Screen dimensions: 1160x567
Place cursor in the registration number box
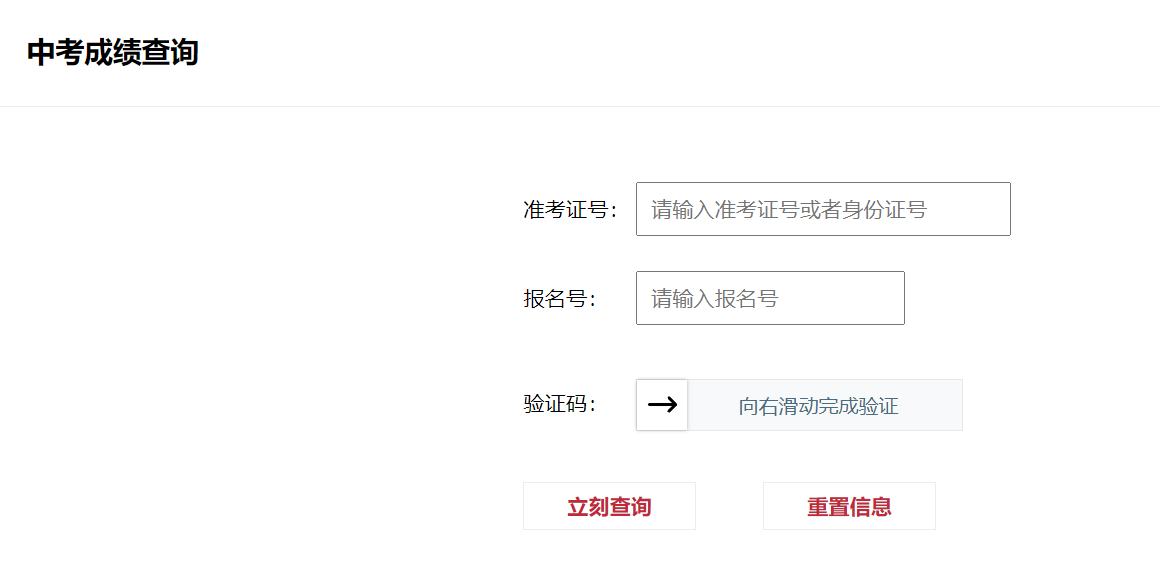[x=770, y=298]
